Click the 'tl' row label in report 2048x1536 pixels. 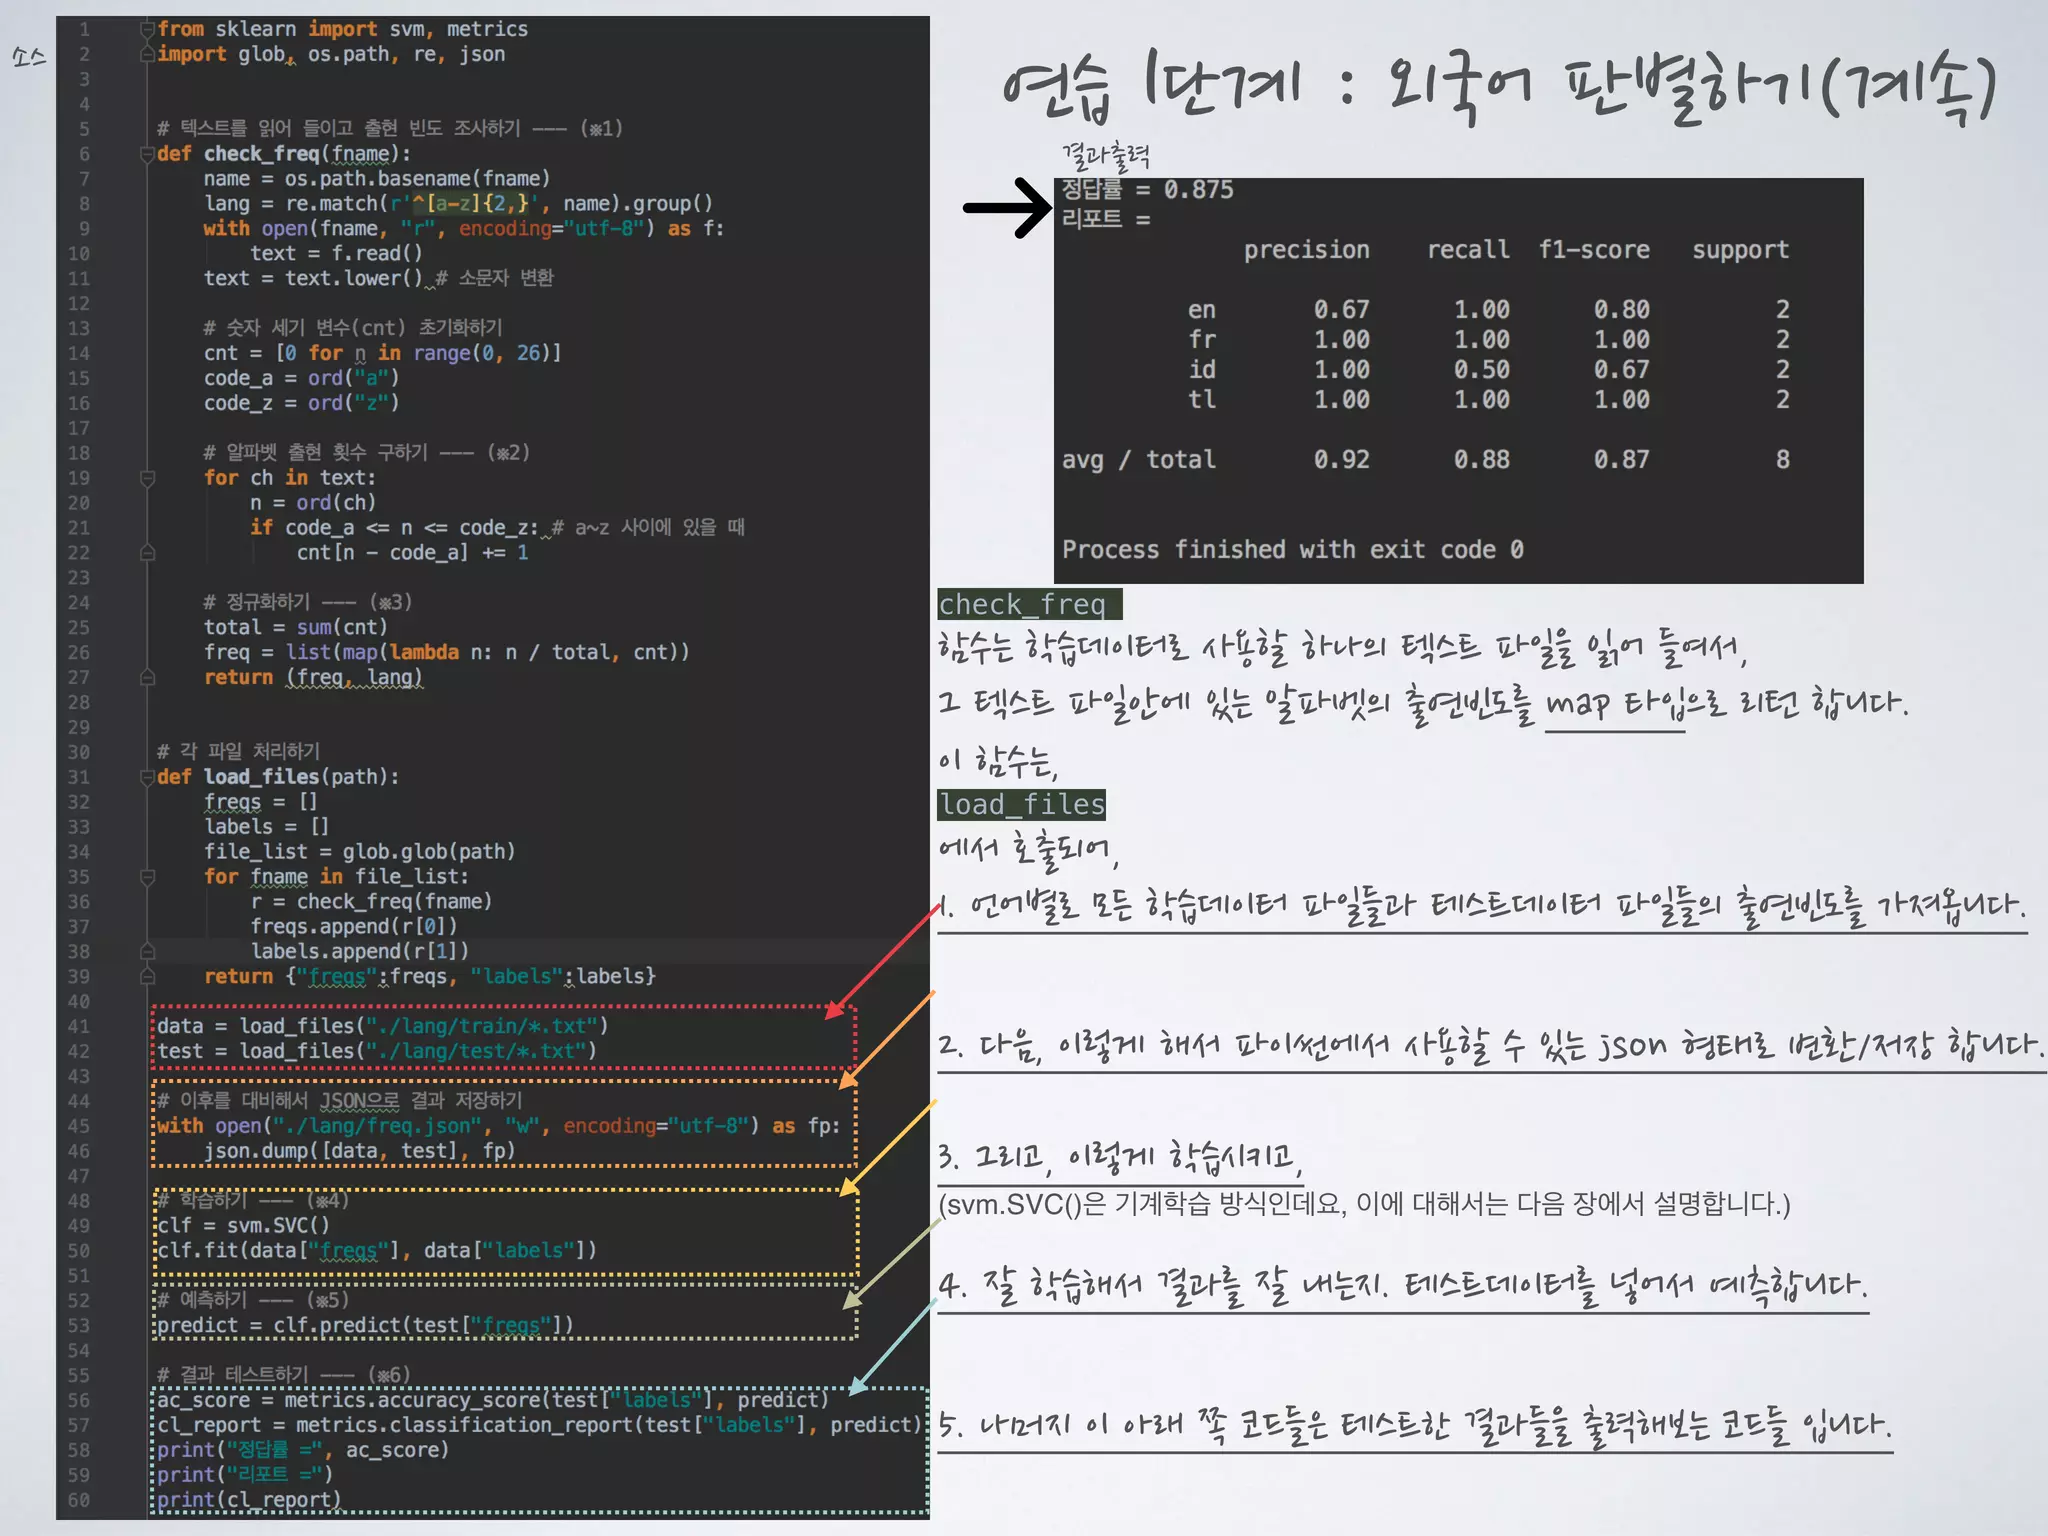(x=1202, y=400)
